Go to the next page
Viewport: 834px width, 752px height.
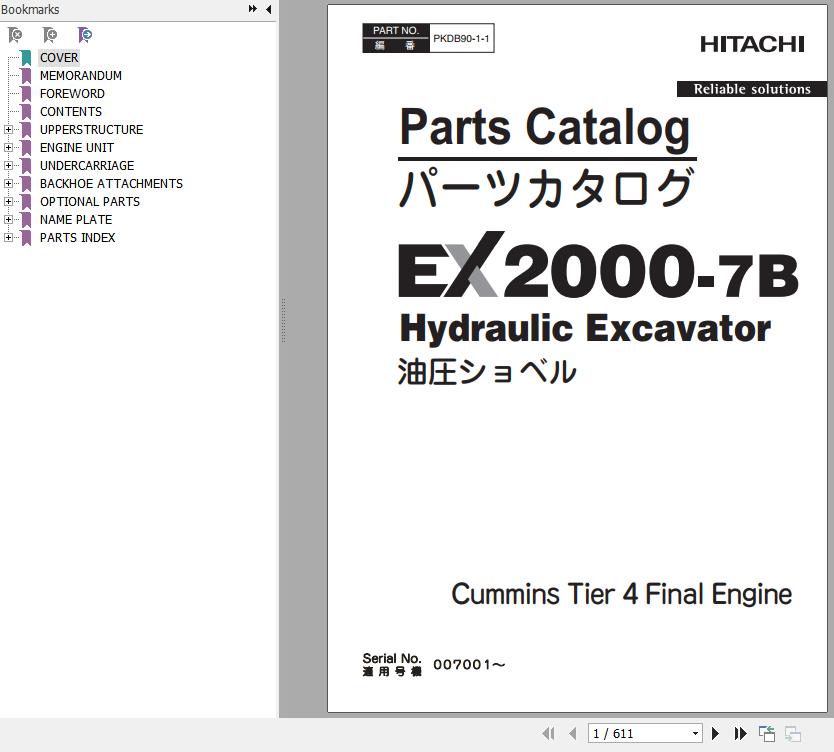pos(716,733)
